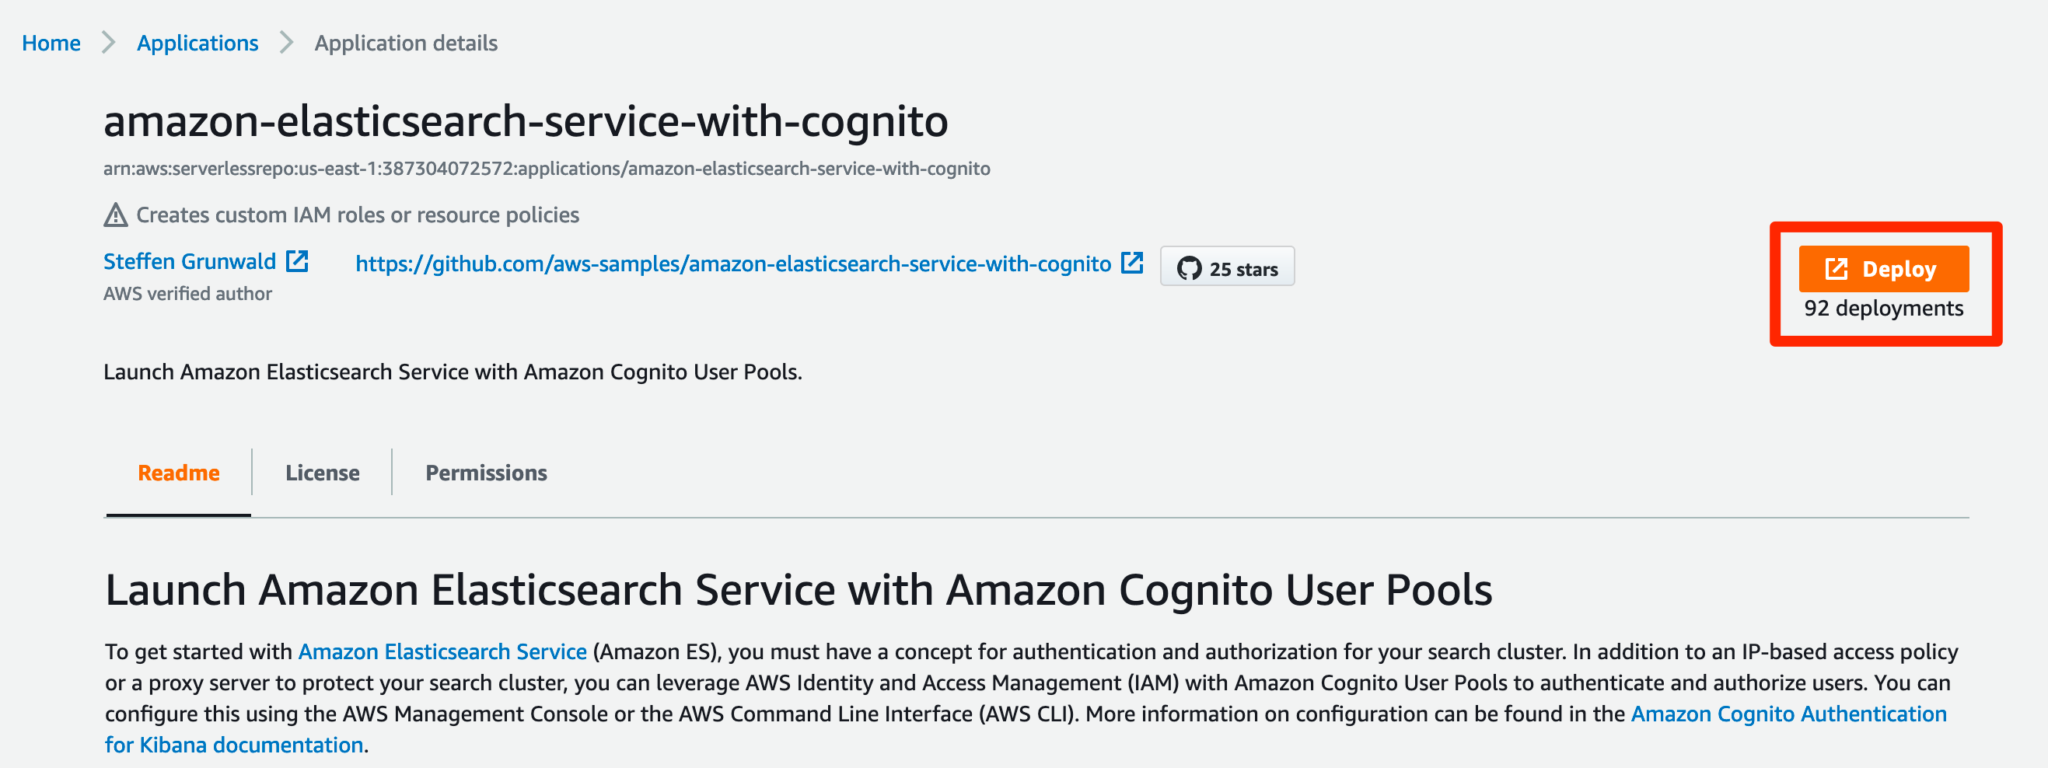Open the Applications breadcrumb
2048x768 pixels.
click(x=197, y=43)
